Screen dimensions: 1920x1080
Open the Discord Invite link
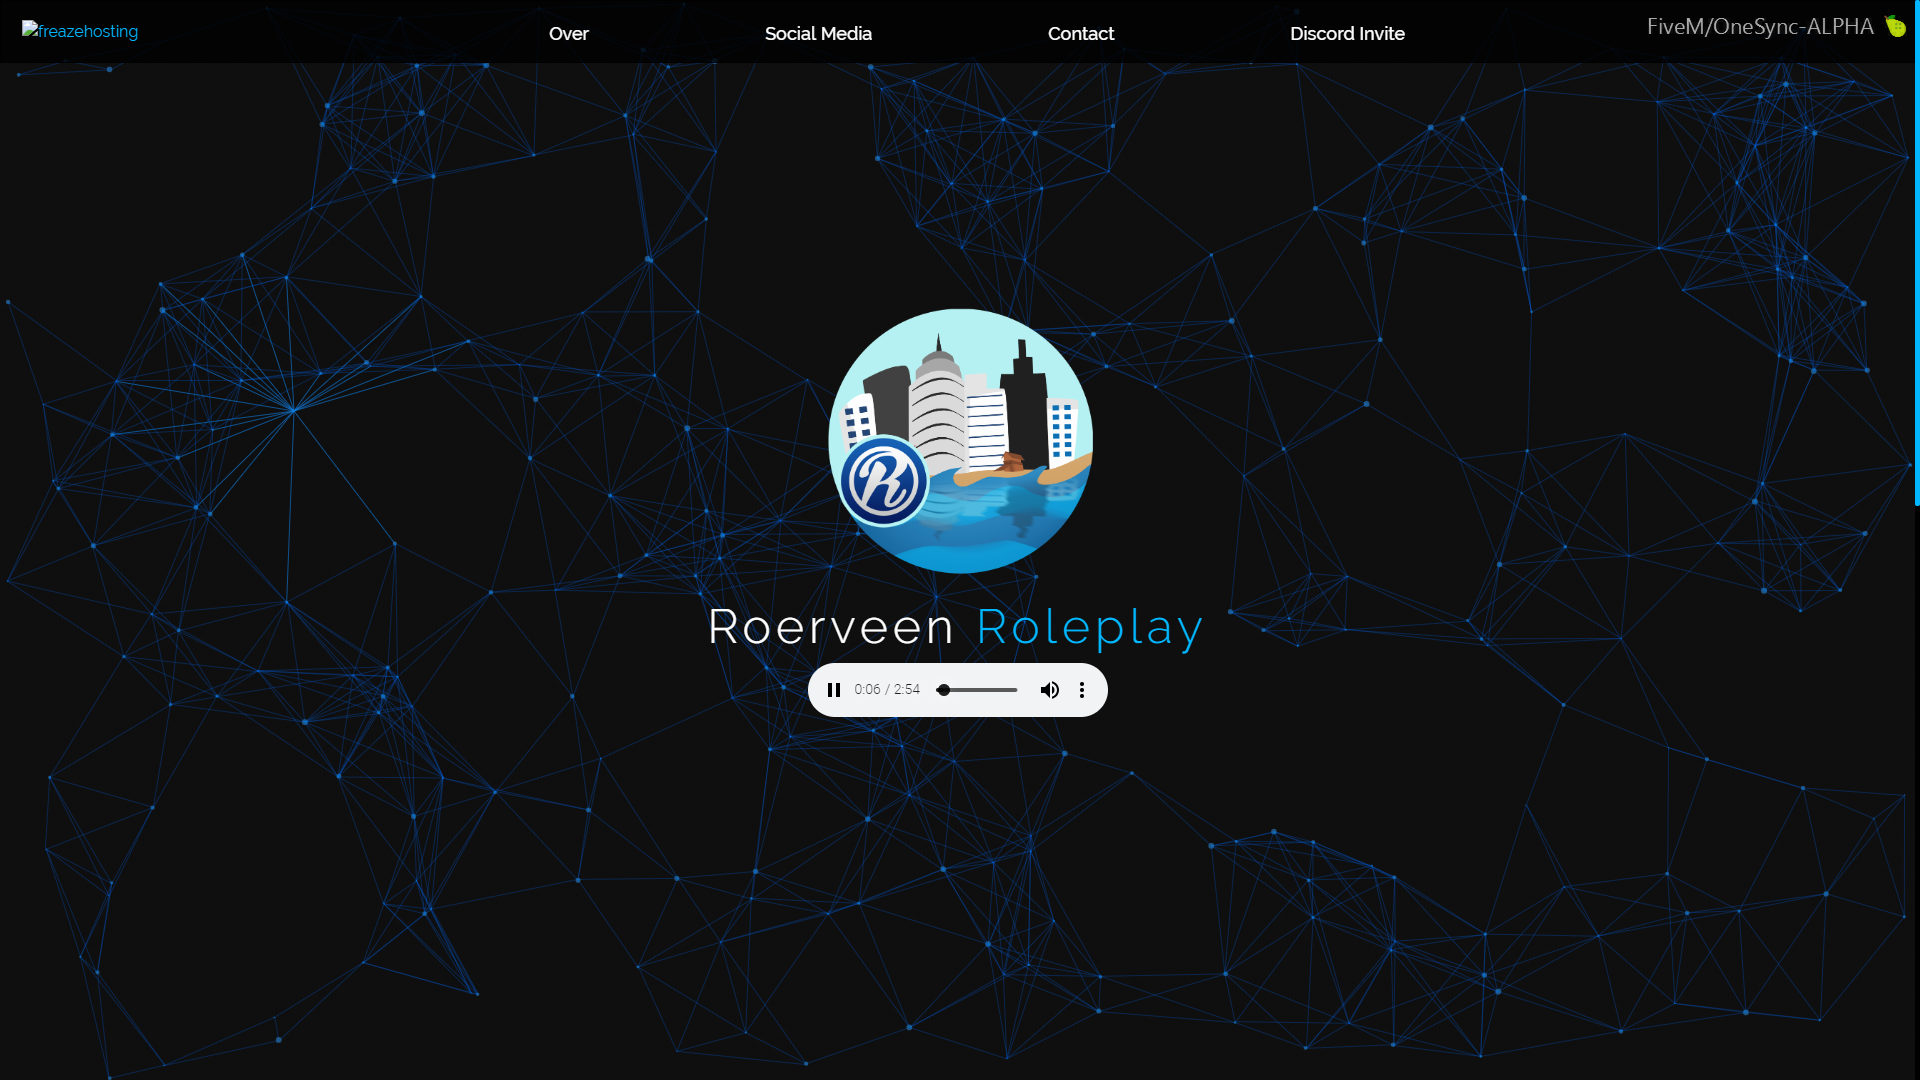click(1347, 34)
